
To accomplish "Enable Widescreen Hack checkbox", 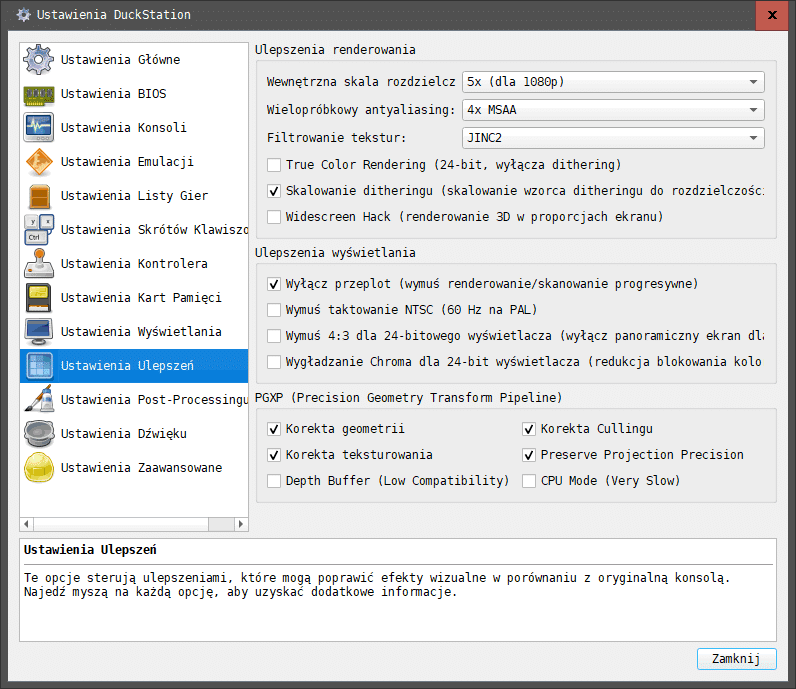I will (x=274, y=217).
